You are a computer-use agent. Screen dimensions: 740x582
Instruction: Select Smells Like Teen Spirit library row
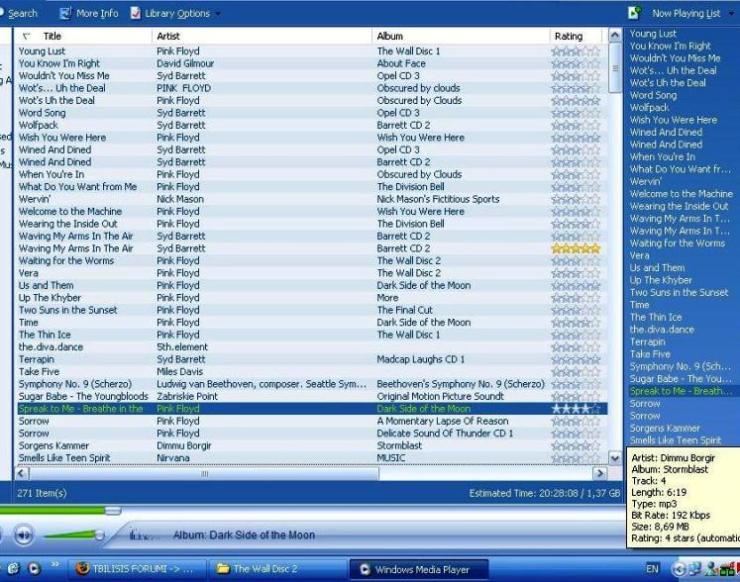tap(311, 458)
